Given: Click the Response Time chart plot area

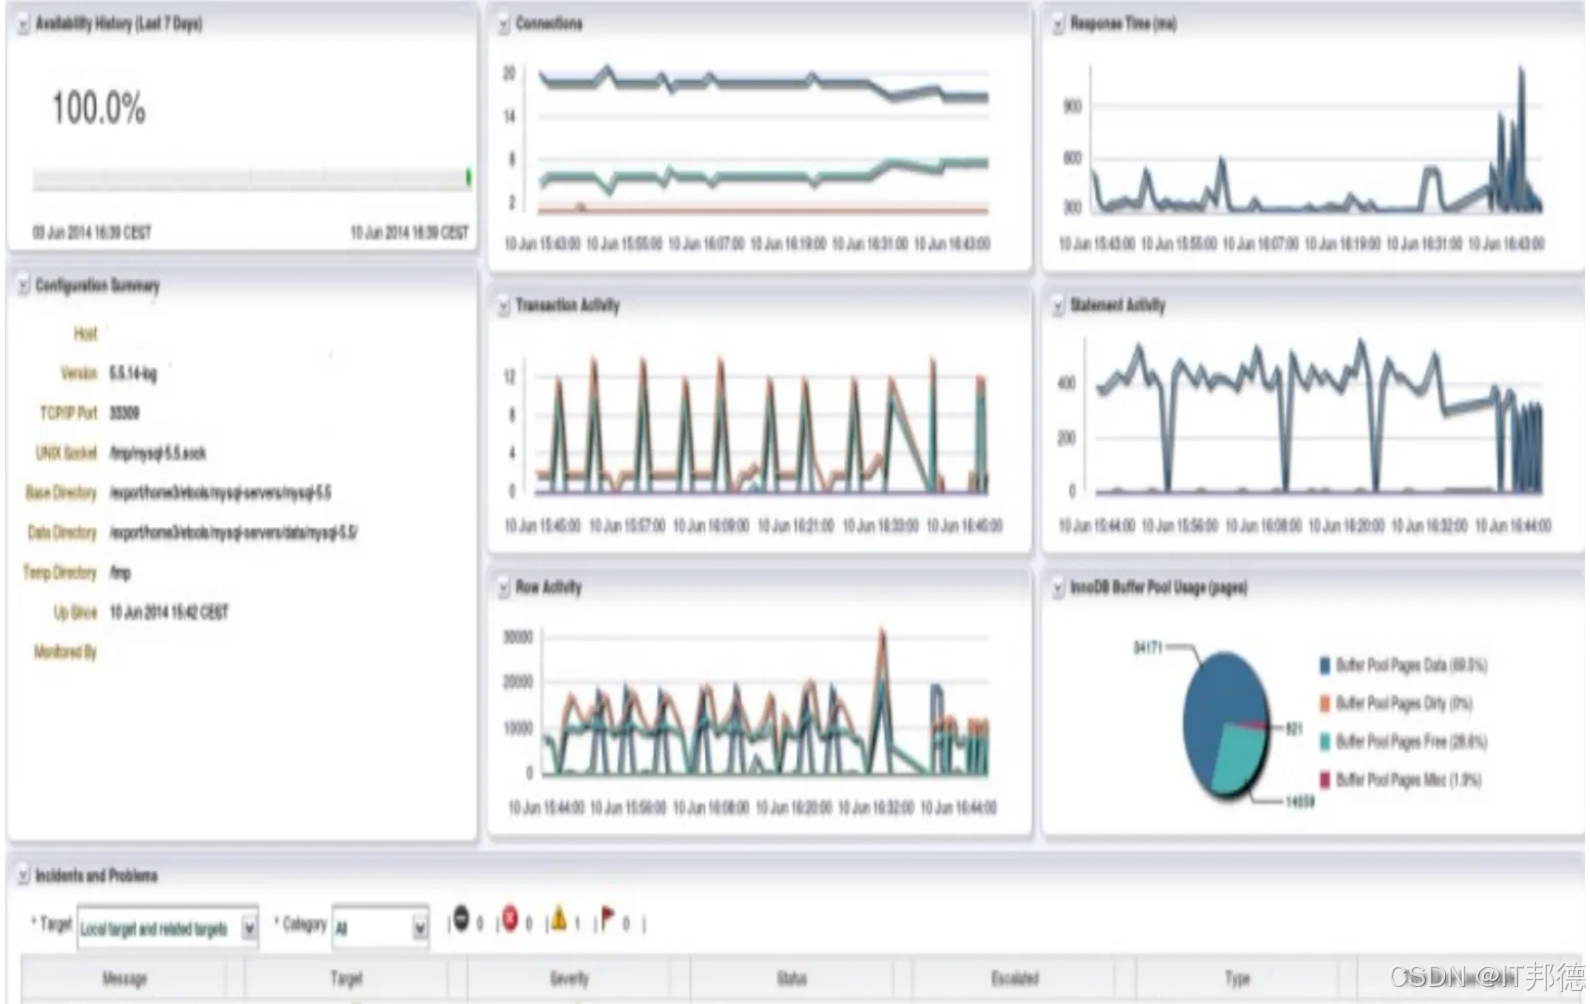Looking at the screenshot, I should coord(1316,140).
